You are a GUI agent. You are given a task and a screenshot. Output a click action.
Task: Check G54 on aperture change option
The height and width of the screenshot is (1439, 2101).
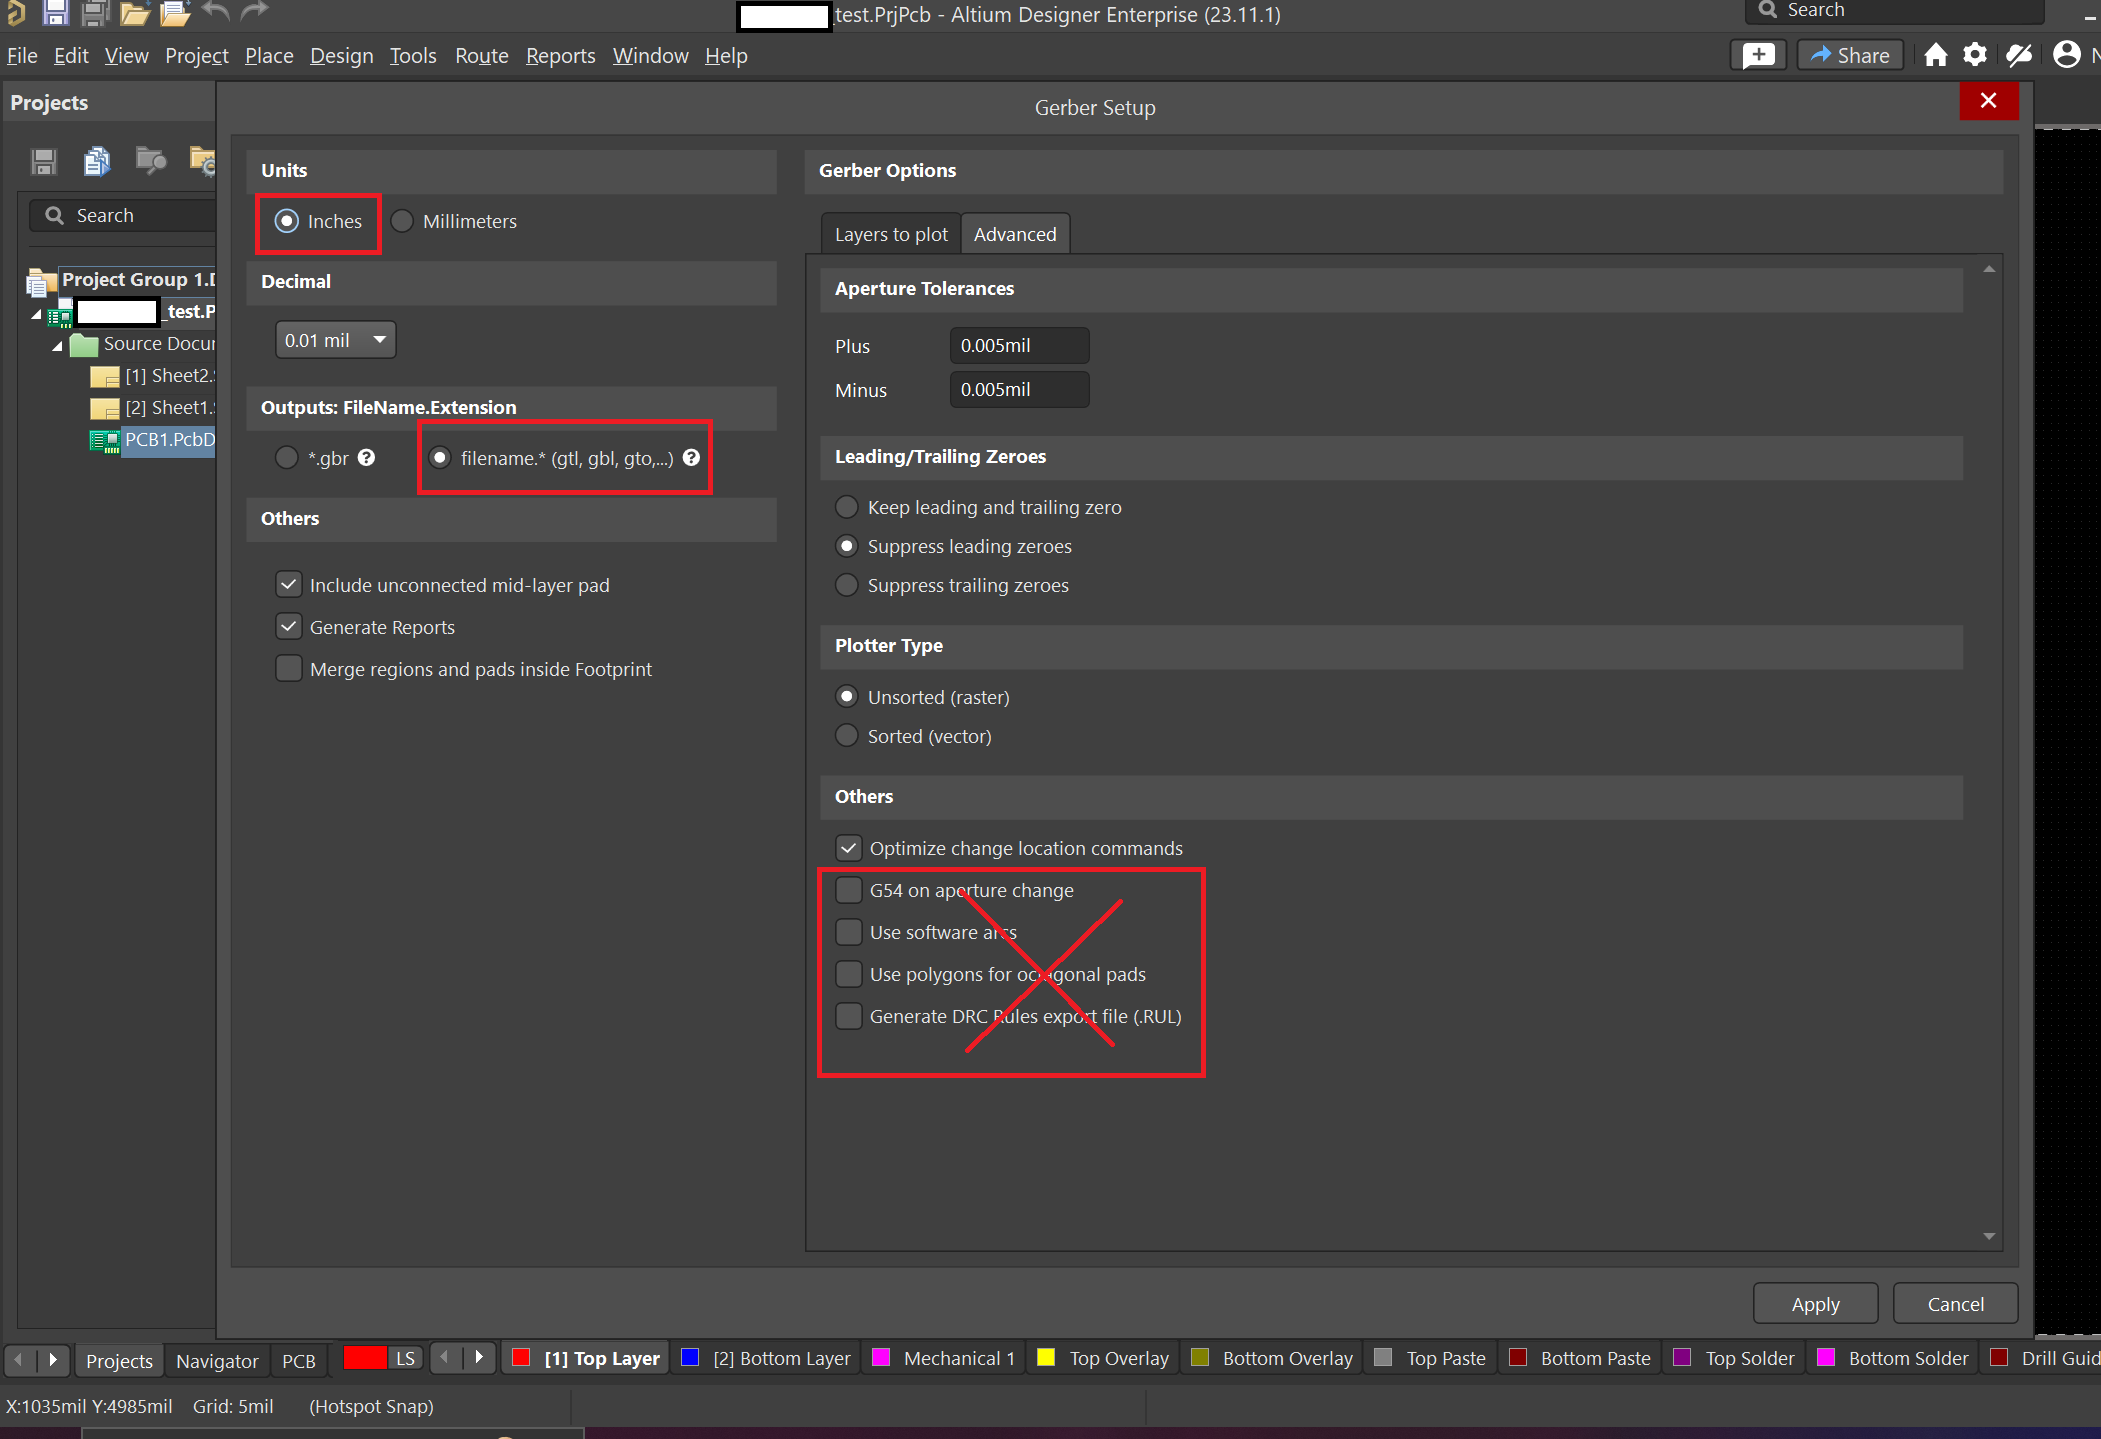849,890
